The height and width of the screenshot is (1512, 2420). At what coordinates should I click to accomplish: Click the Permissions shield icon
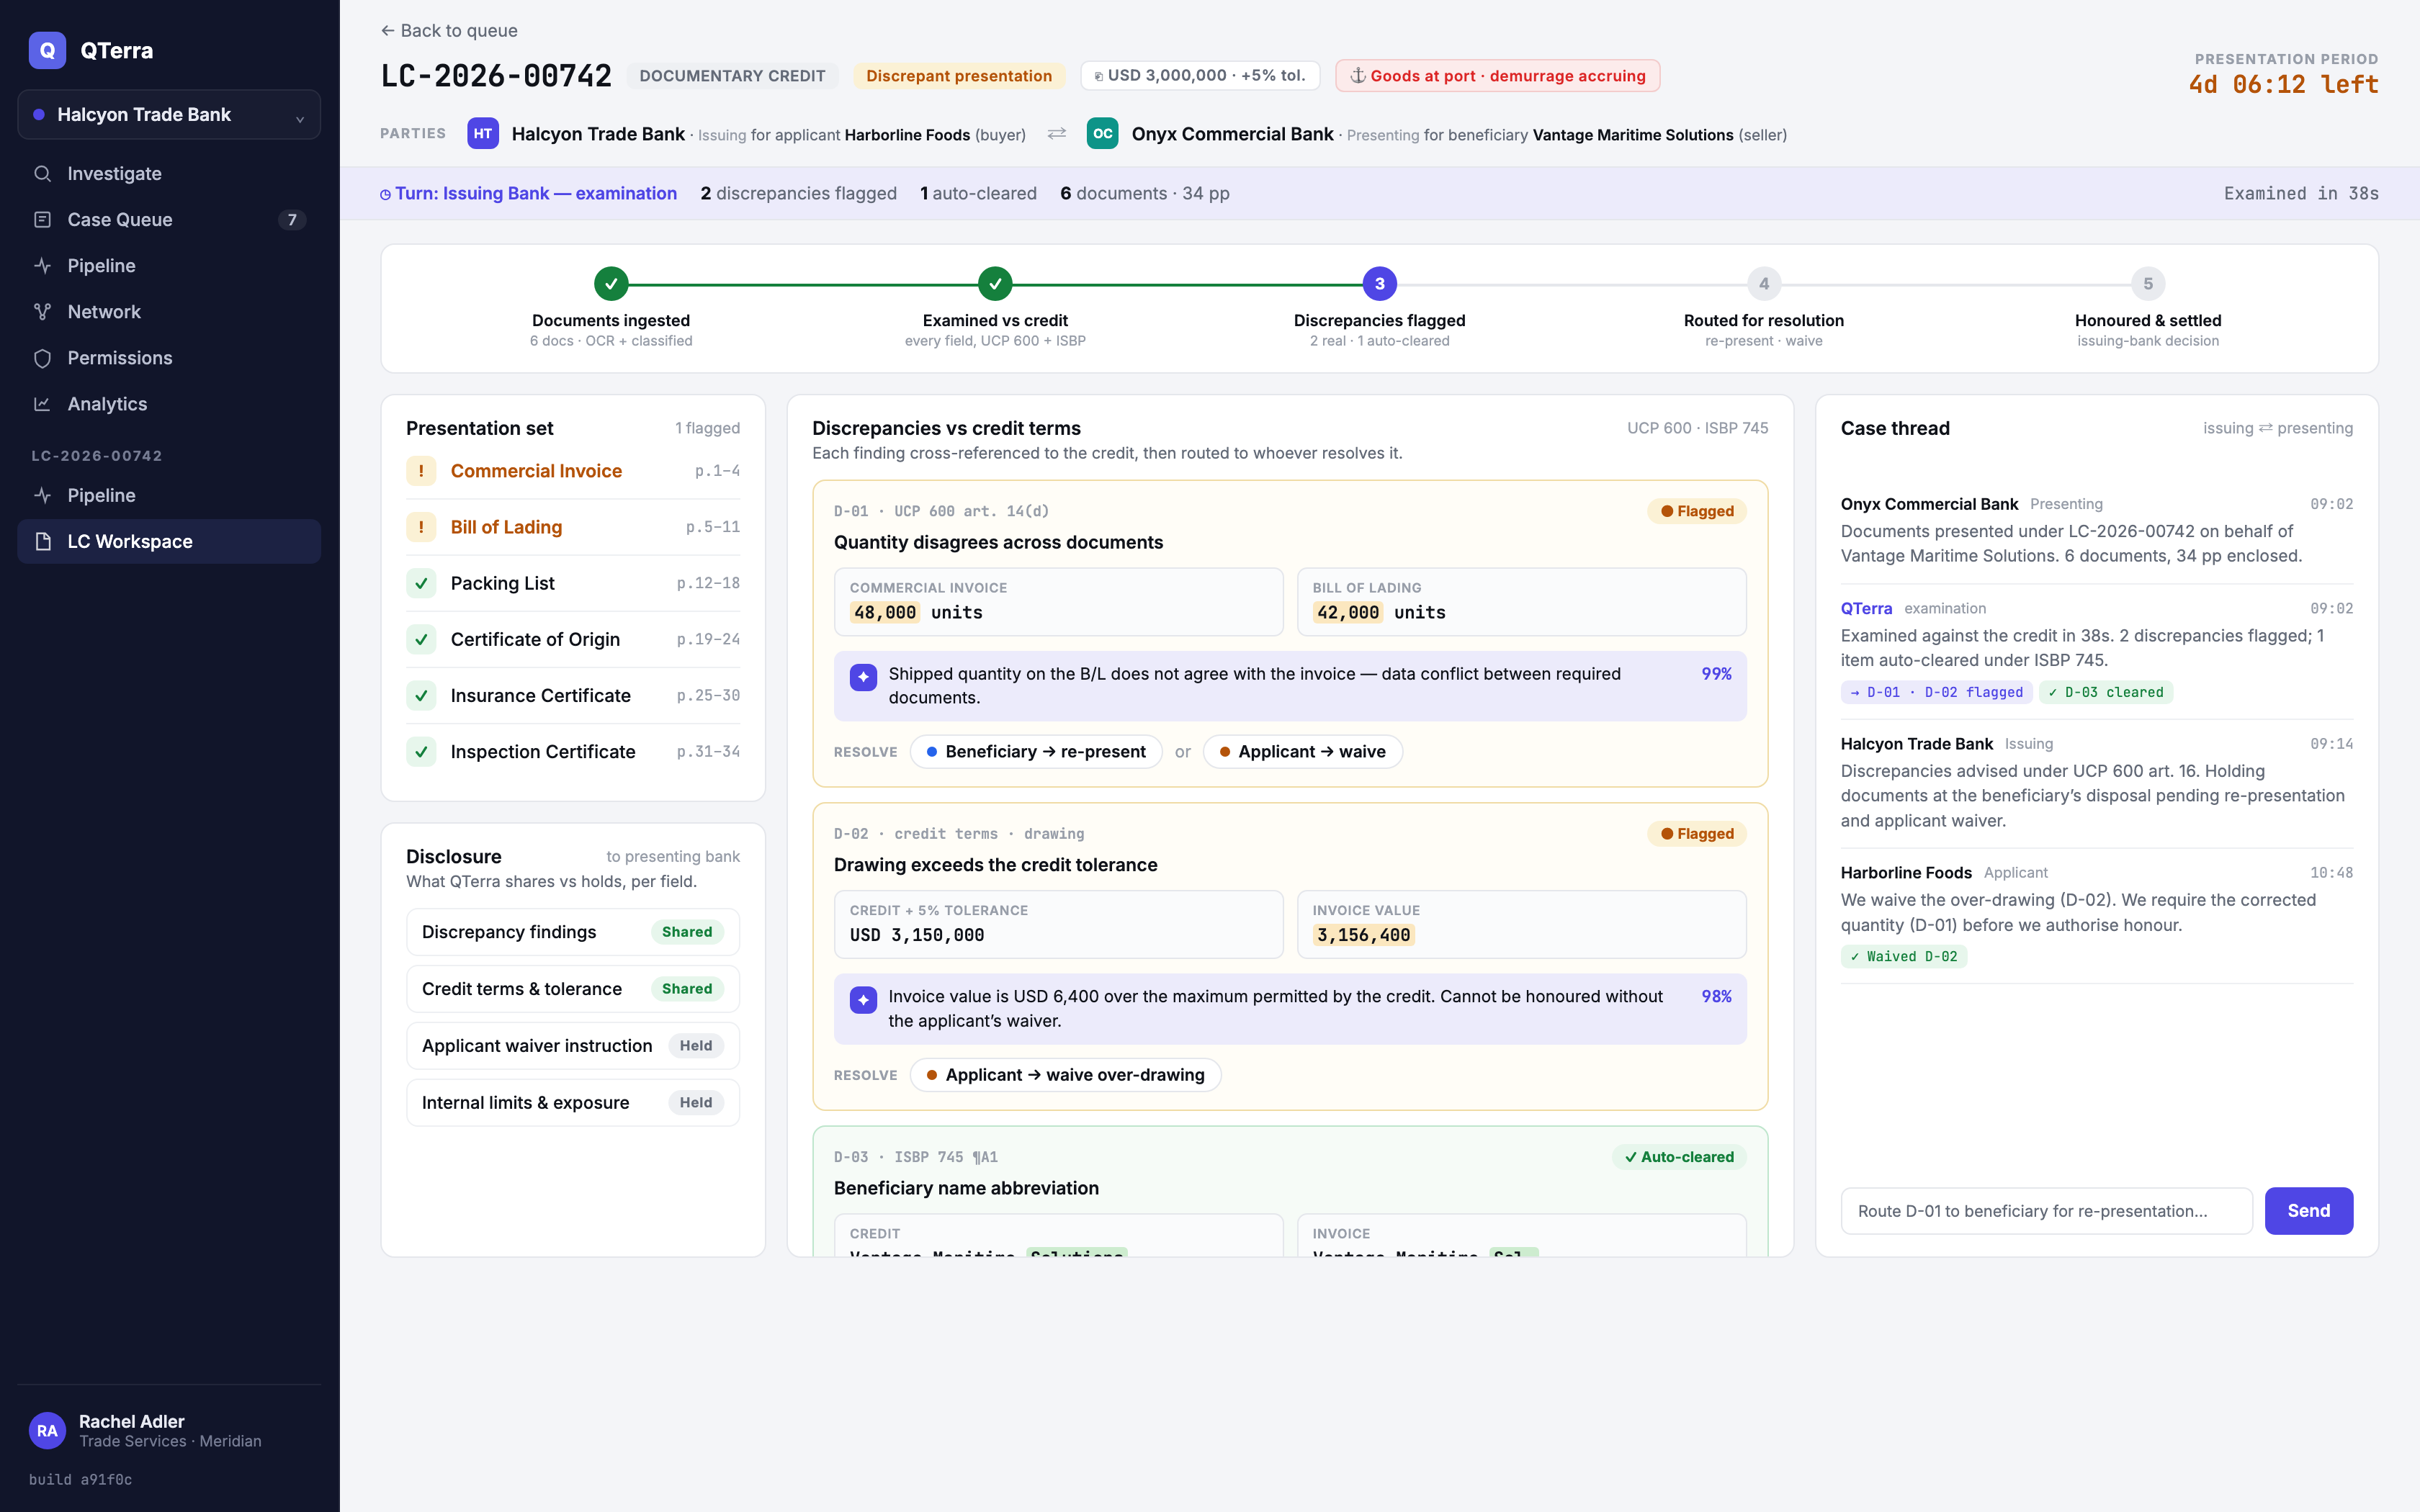pos(42,358)
